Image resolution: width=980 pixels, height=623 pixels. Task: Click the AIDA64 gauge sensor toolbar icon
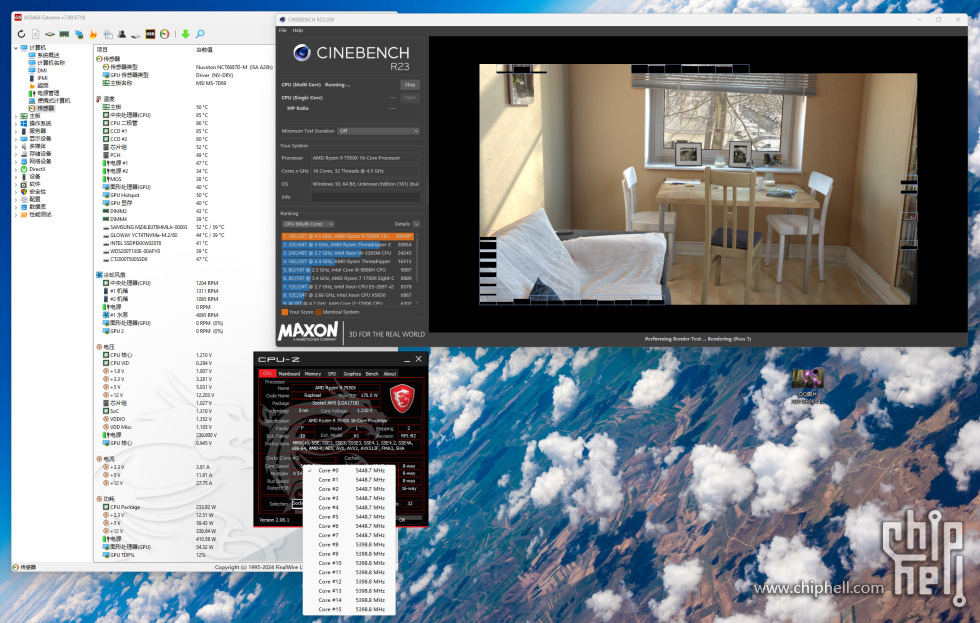pyautogui.click(x=164, y=34)
